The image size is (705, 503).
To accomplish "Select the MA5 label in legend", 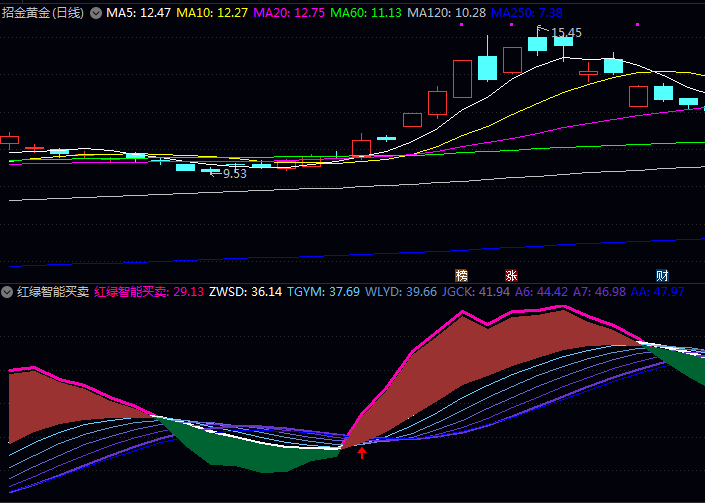I will (x=138, y=13).
